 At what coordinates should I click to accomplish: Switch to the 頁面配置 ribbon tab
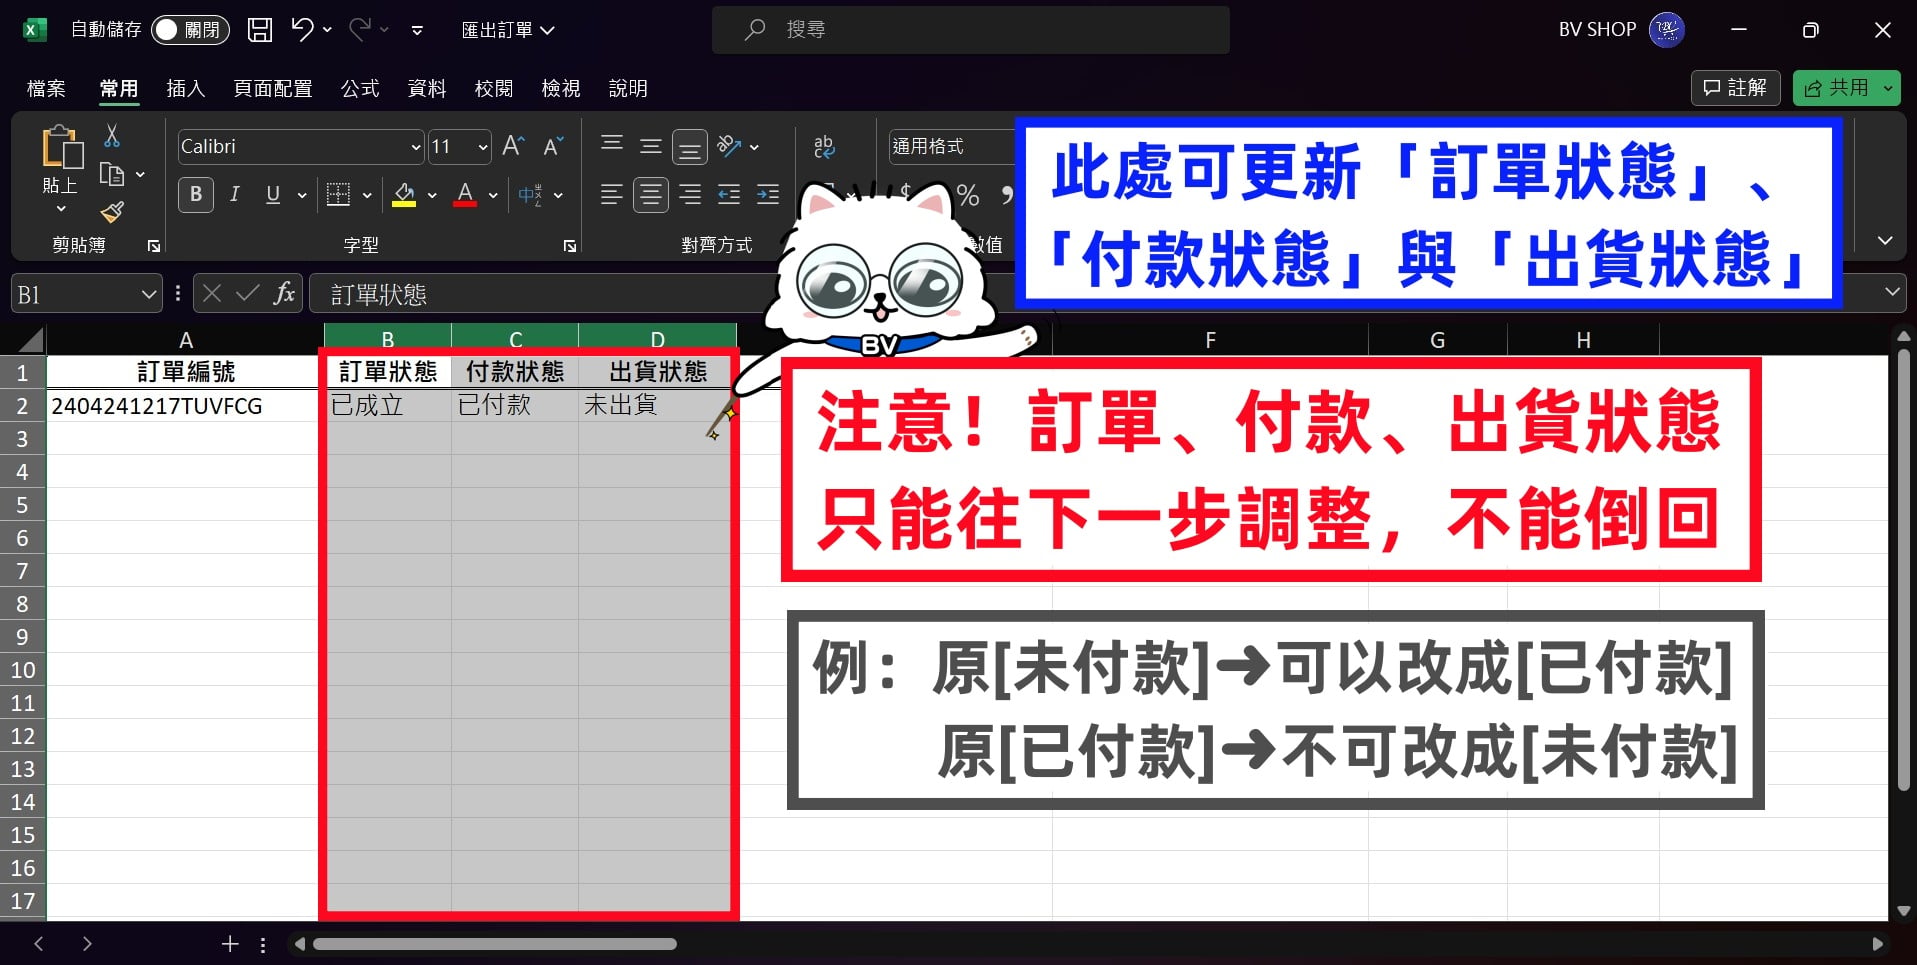[272, 88]
